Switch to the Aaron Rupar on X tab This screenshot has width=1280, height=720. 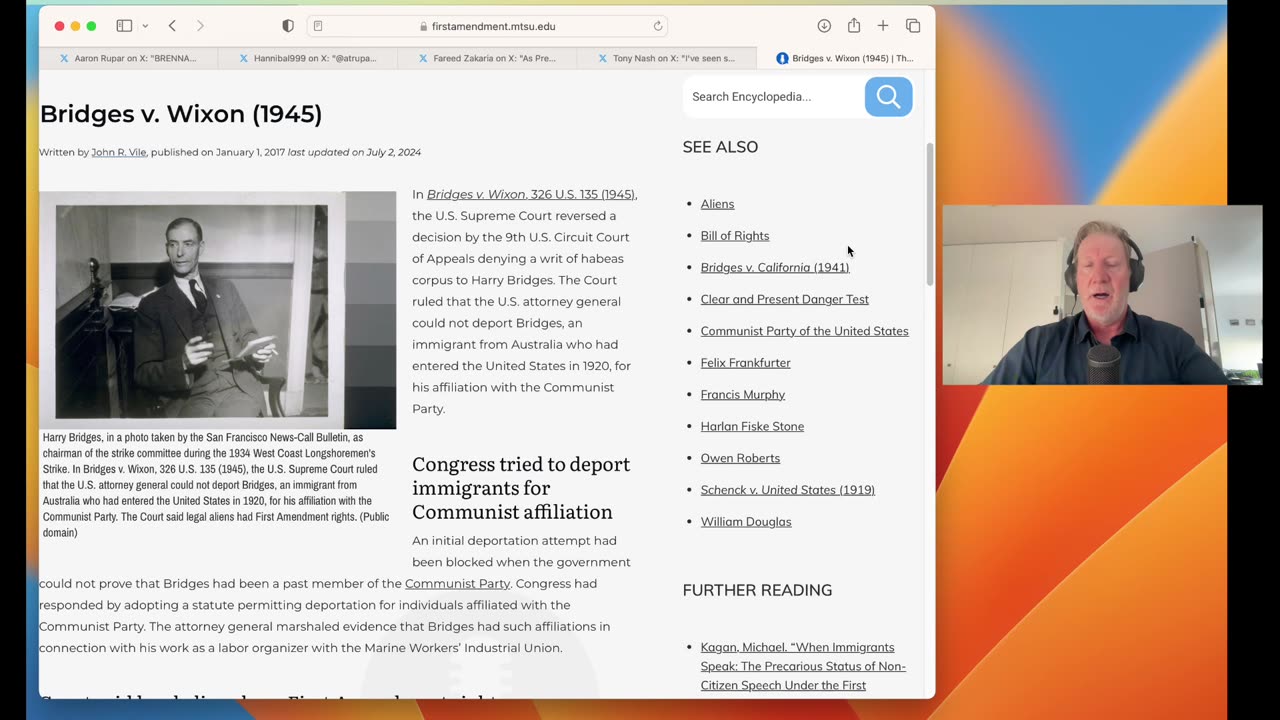tap(128, 58)
